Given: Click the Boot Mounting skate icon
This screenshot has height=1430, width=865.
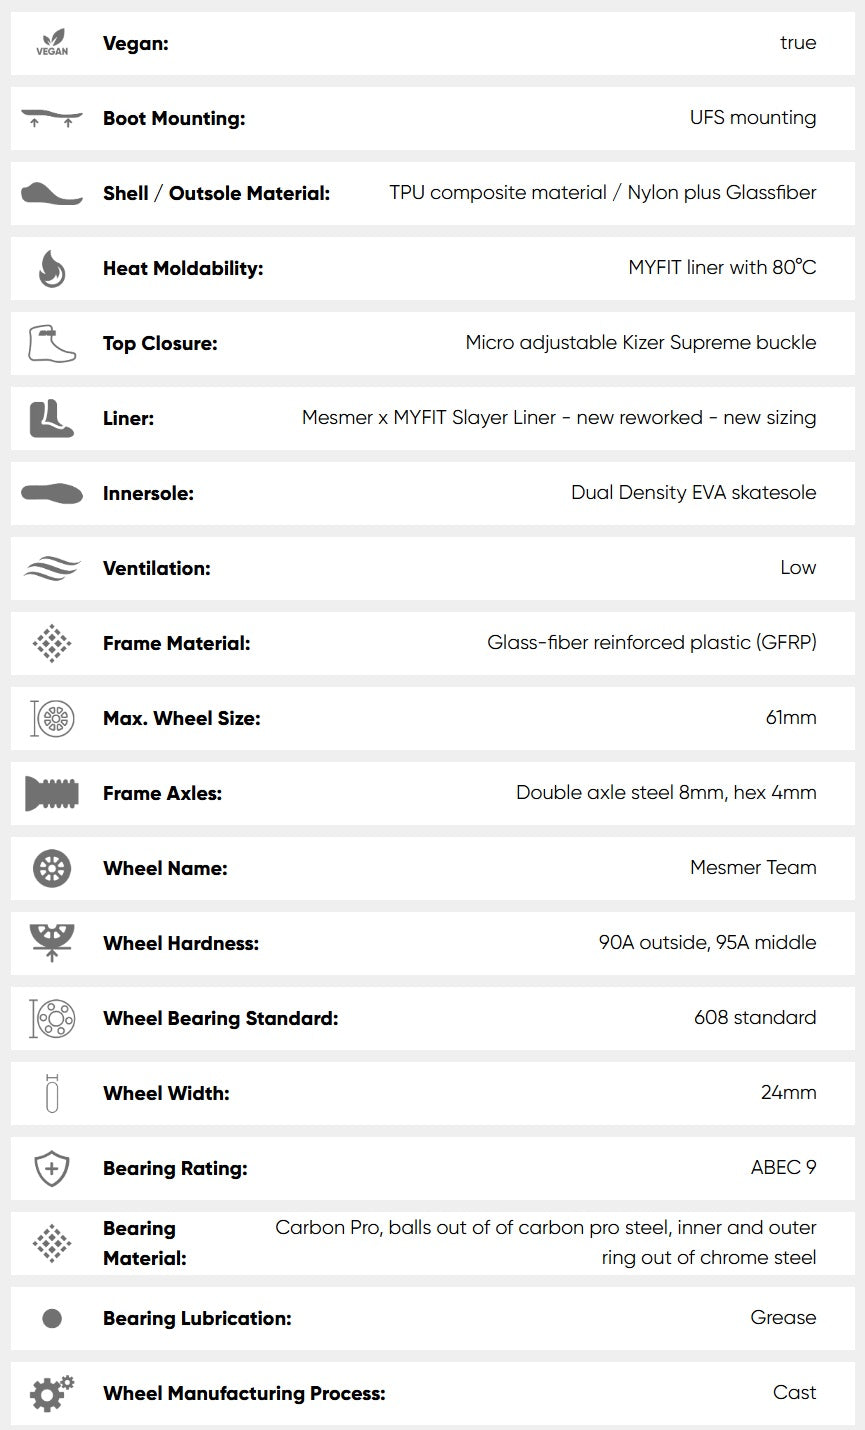Looking at the screenshot, I should coord(52,118).
